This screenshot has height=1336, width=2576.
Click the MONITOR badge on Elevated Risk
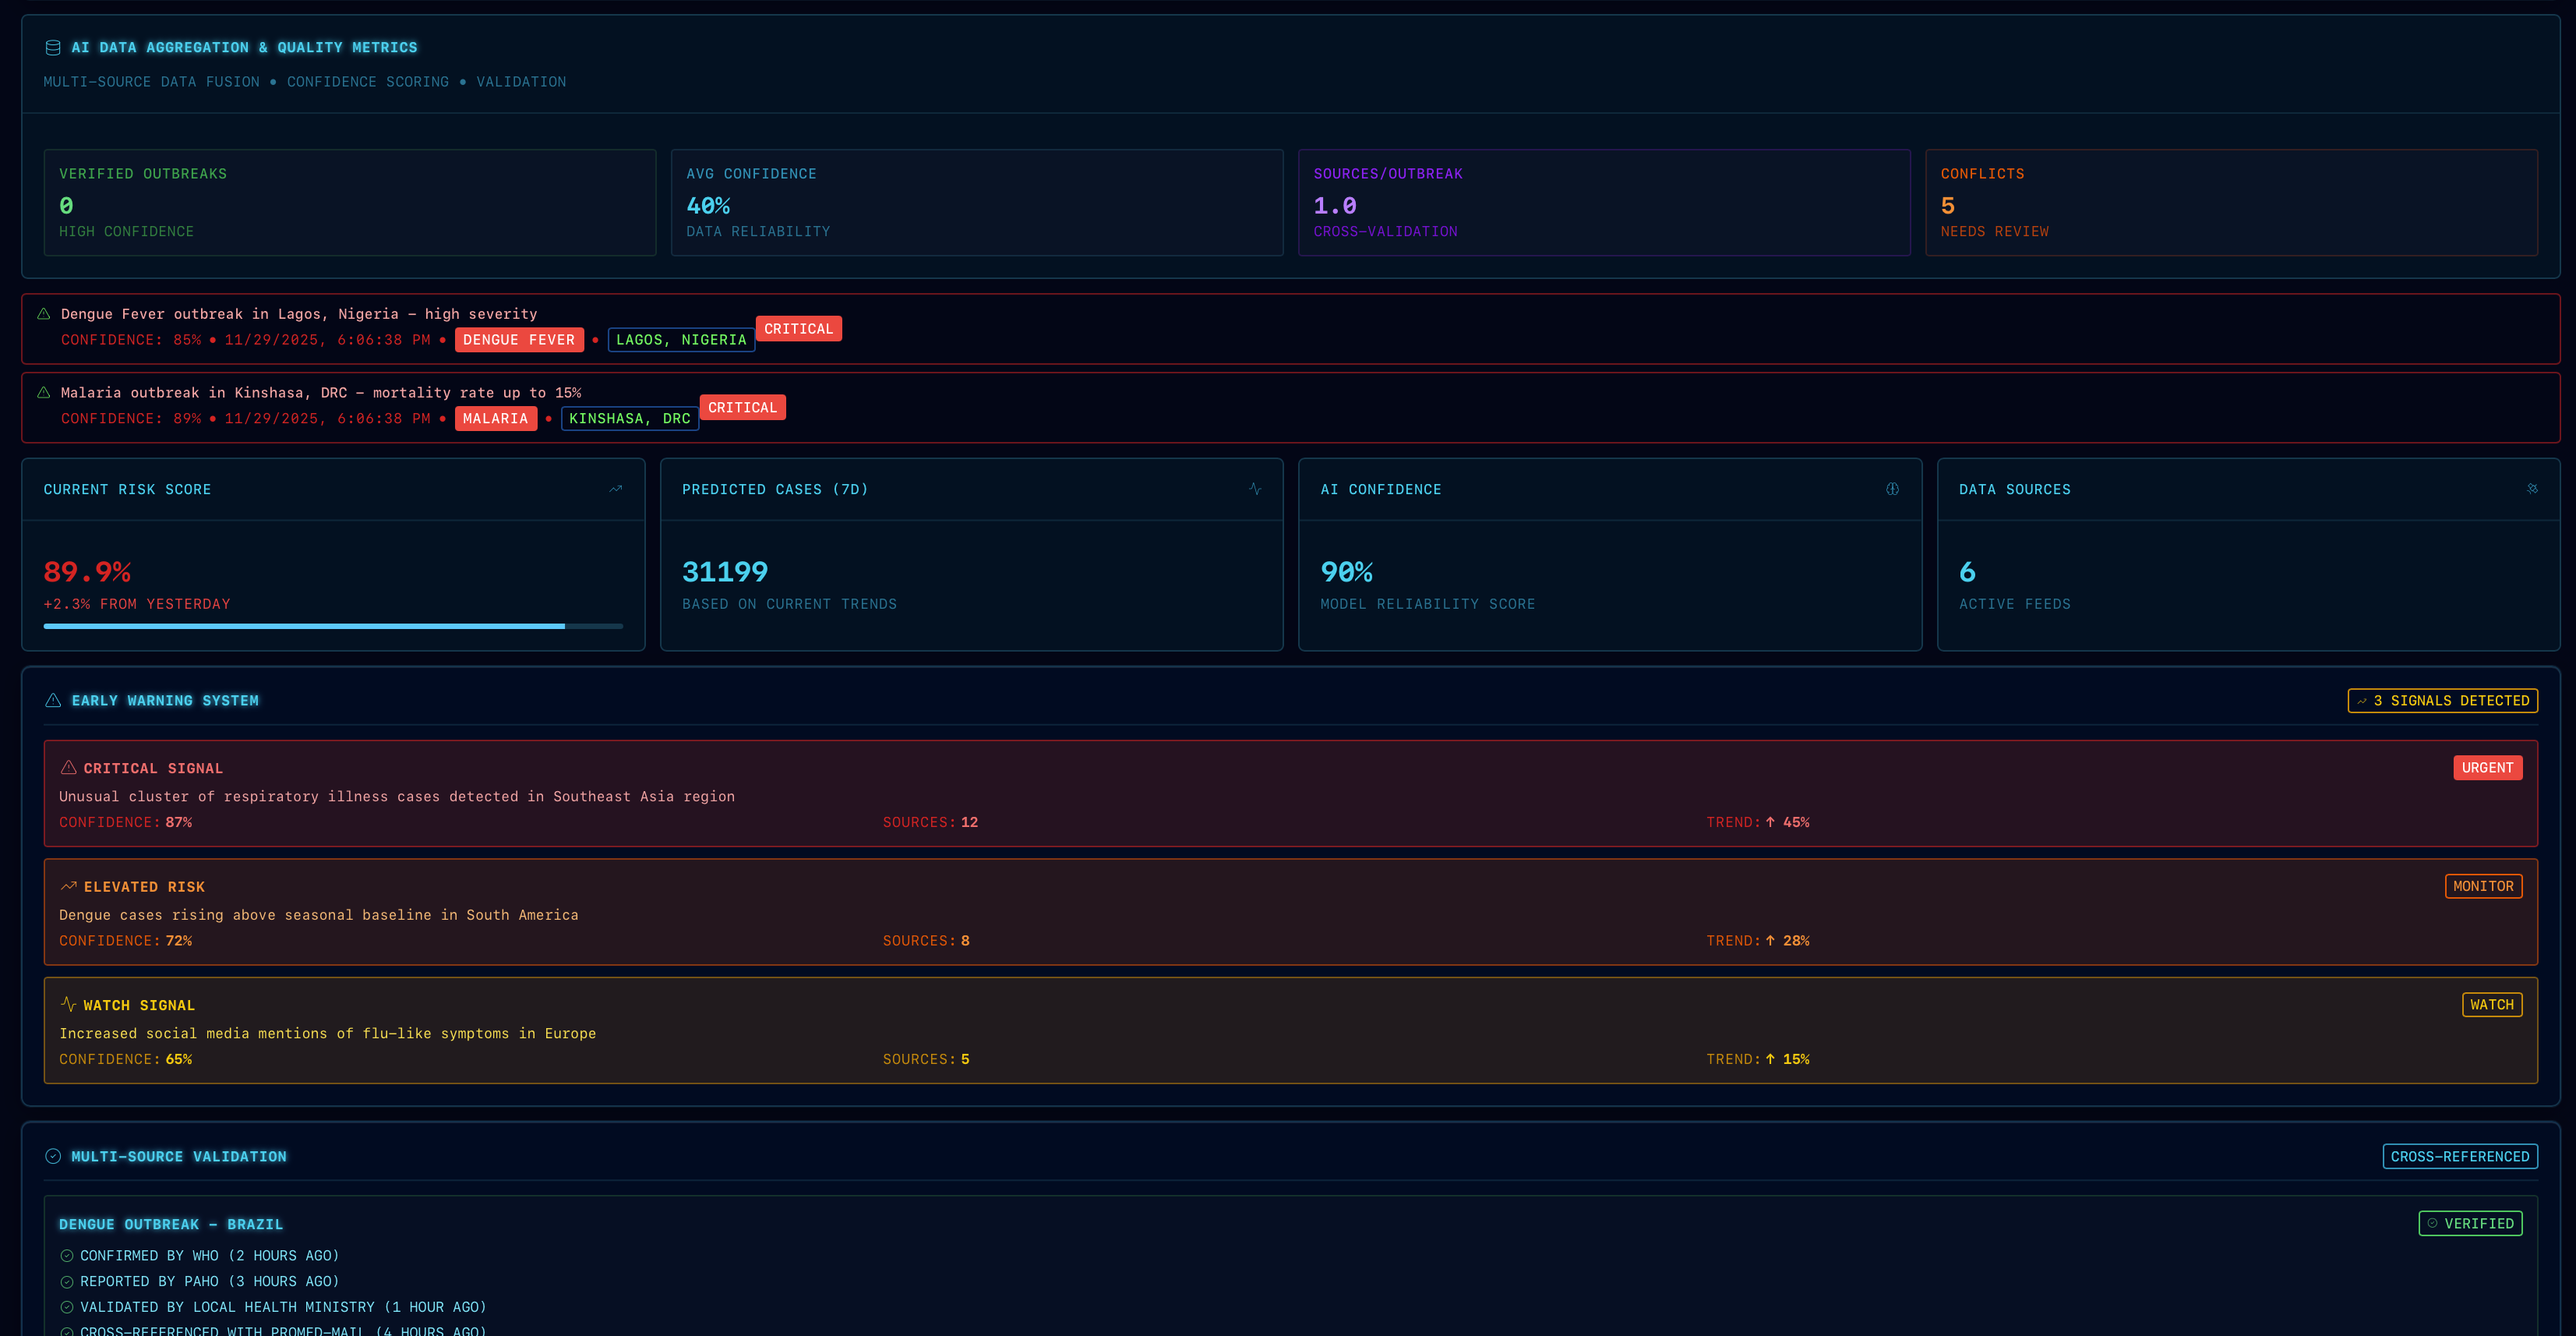2484,886
